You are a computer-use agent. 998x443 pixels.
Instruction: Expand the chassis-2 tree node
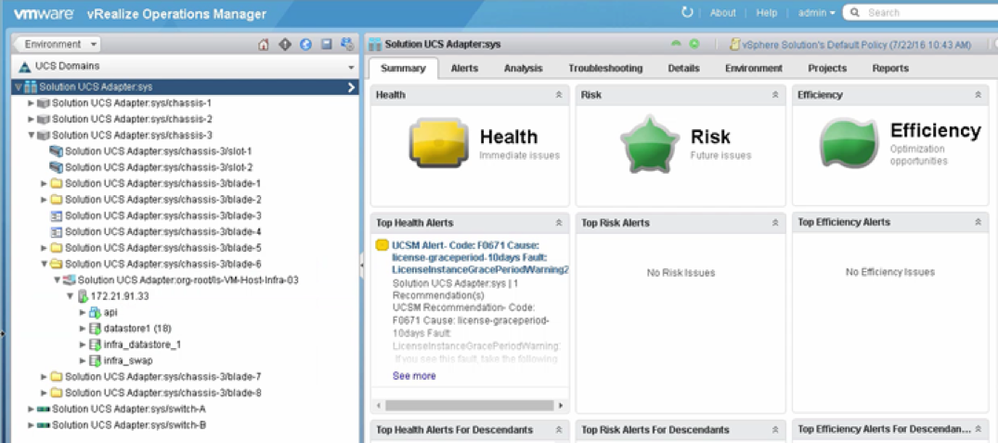pyautogui.click(x=31, y=119)
